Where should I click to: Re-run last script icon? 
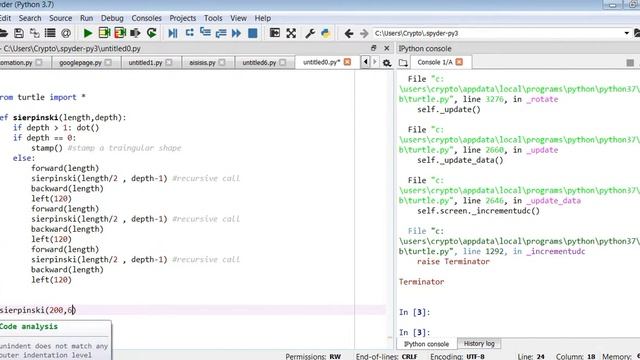coord(151,33)
